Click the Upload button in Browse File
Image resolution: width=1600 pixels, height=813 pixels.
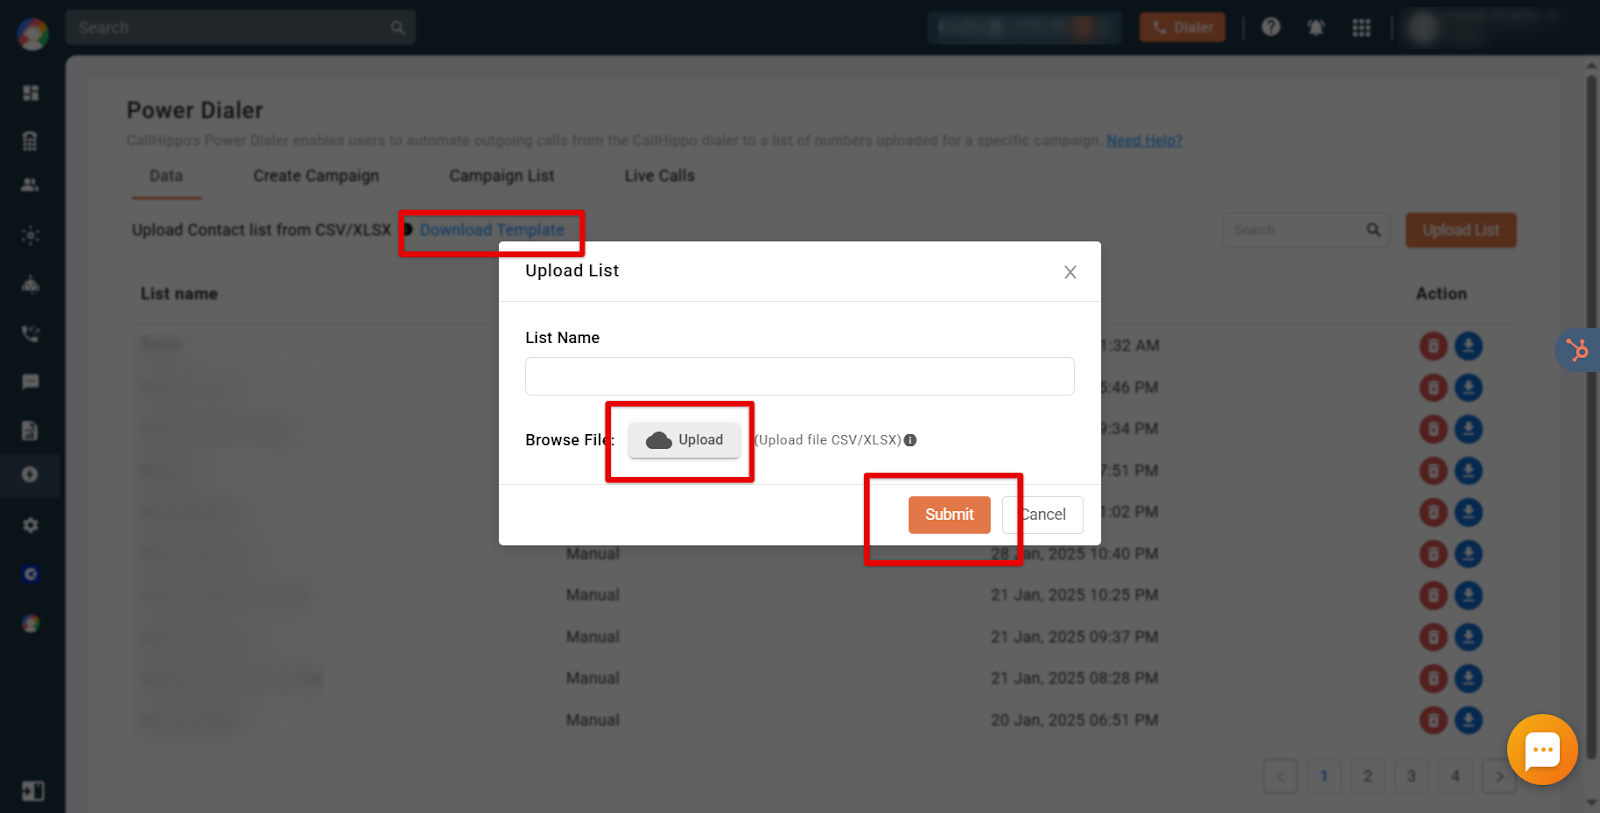tap(684, 440)
